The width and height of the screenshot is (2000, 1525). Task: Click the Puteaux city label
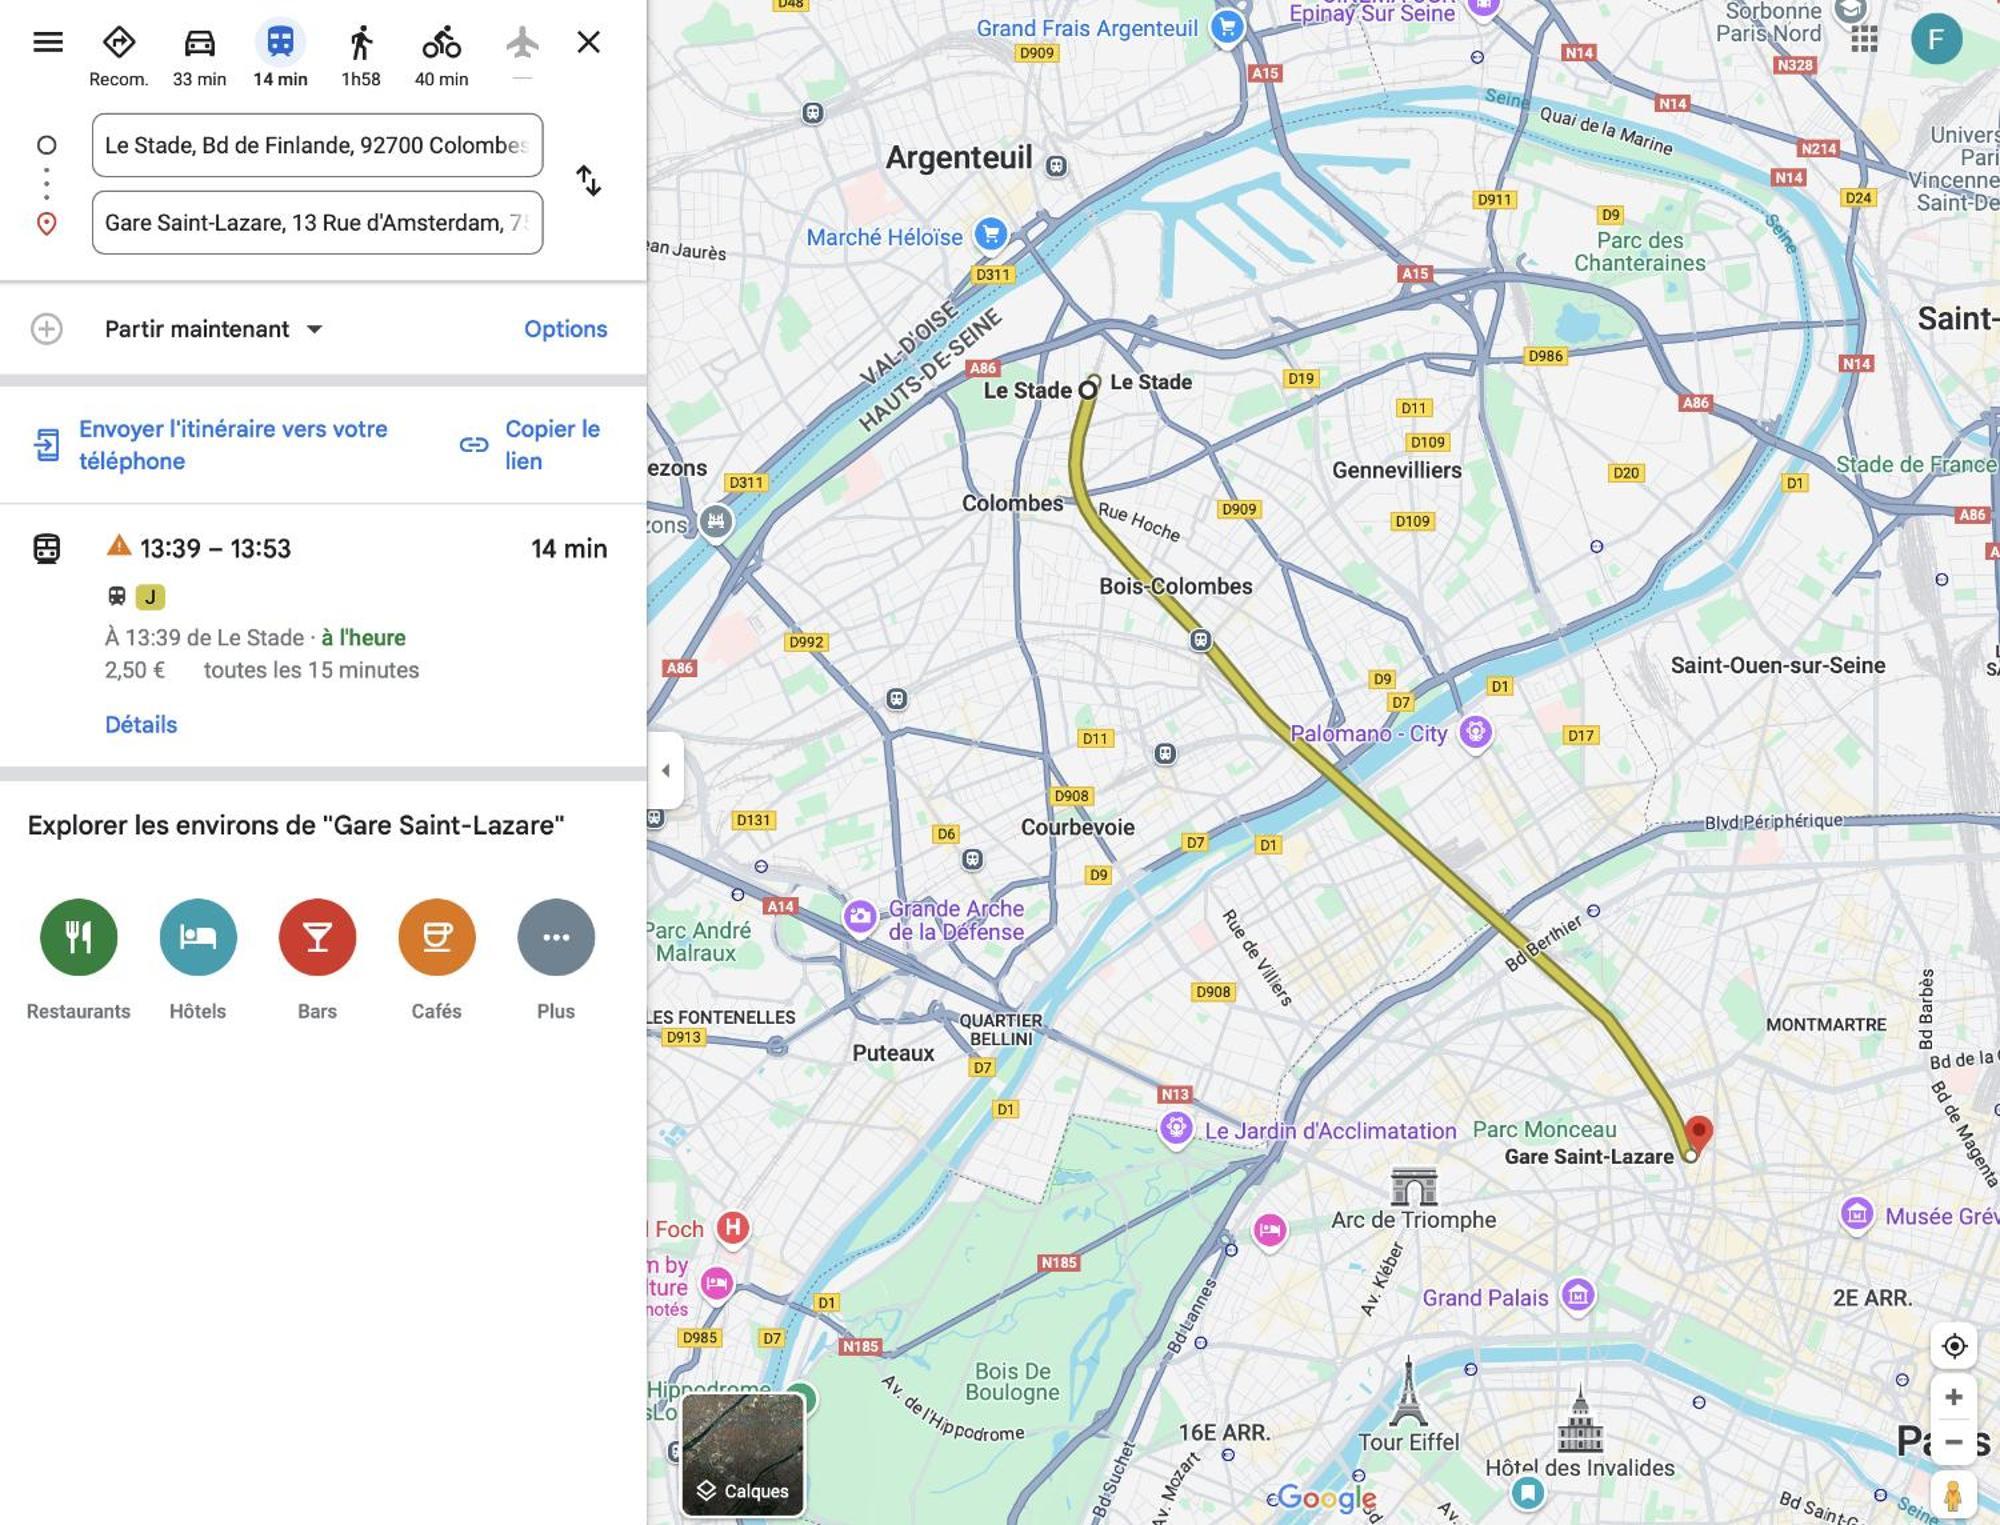(x=893, y=1053)
